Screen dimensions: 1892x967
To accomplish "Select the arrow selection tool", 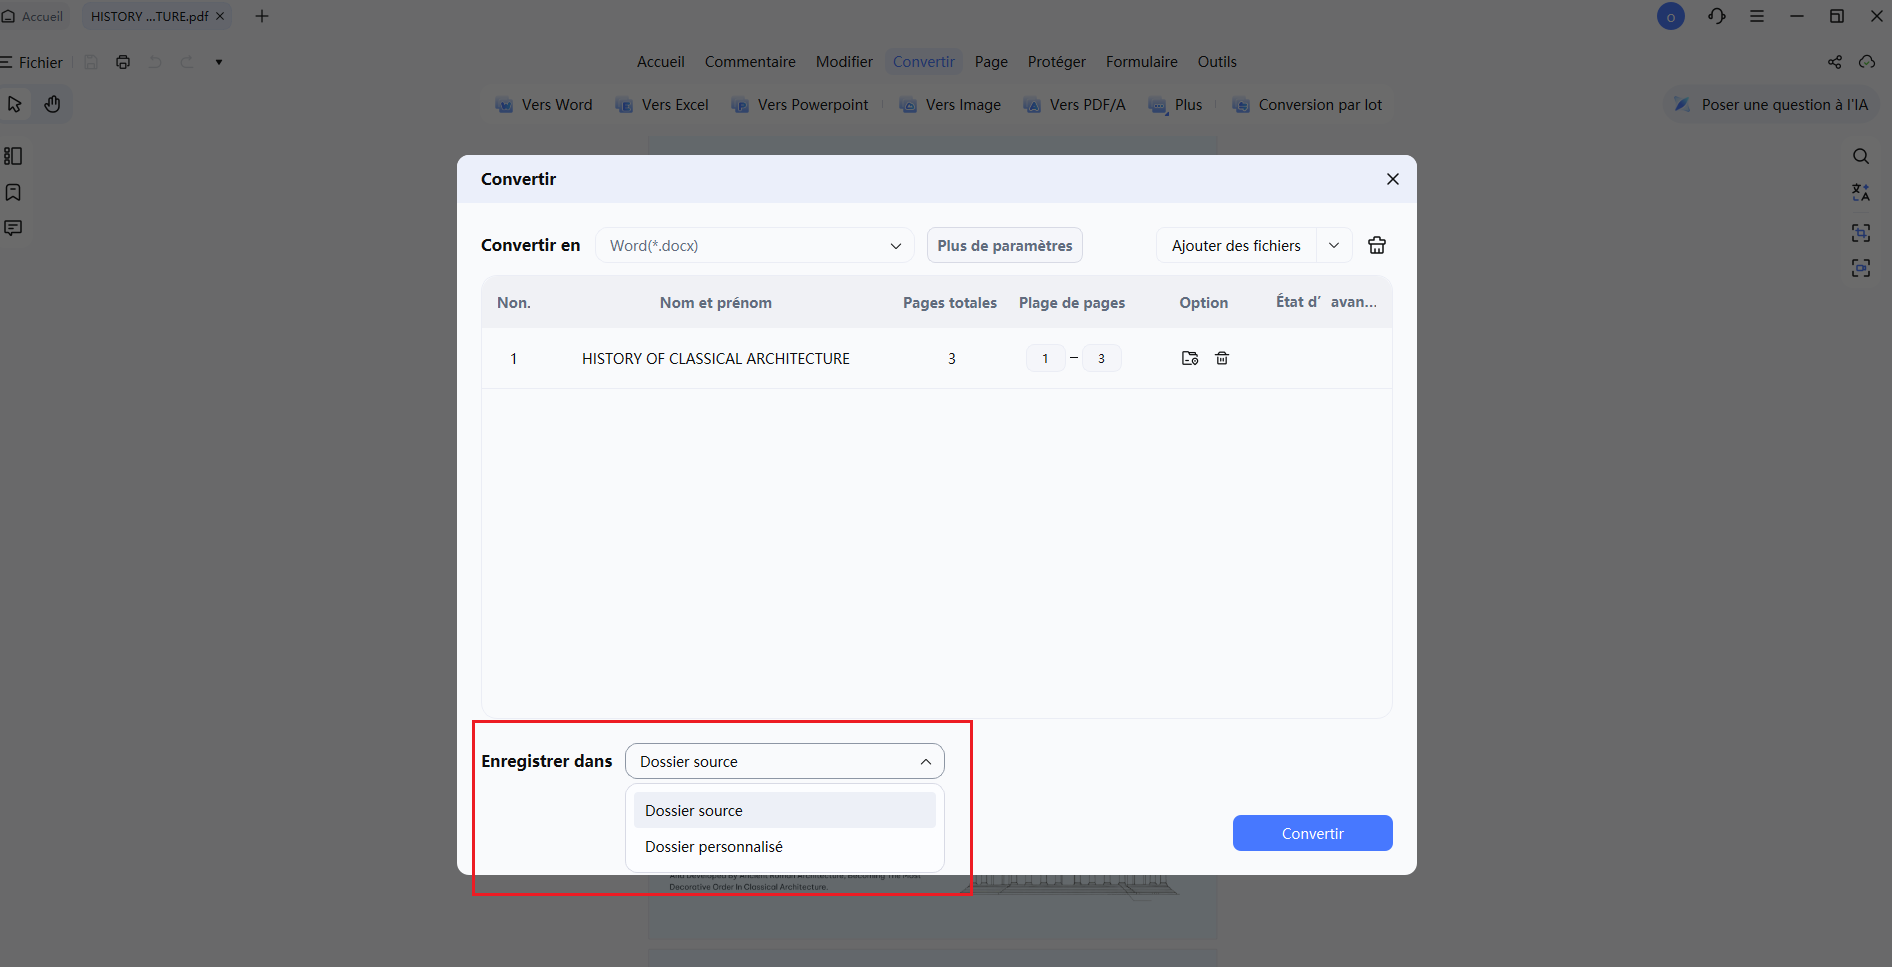I will click(x=15, y=104).
